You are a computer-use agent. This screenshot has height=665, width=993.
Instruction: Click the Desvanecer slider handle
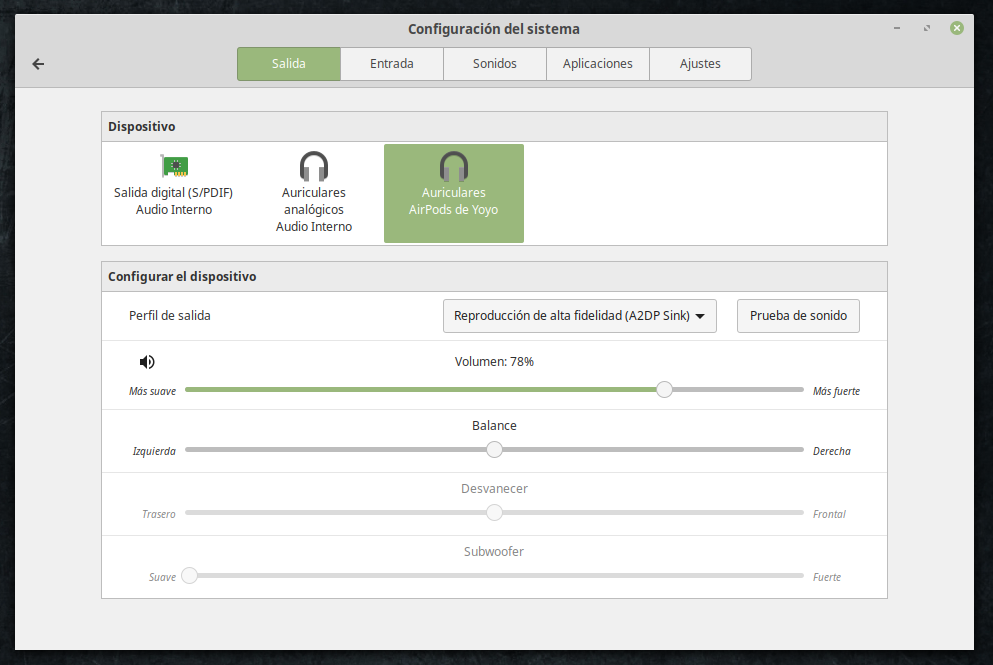pyautogui.click(x=494, y=513)
